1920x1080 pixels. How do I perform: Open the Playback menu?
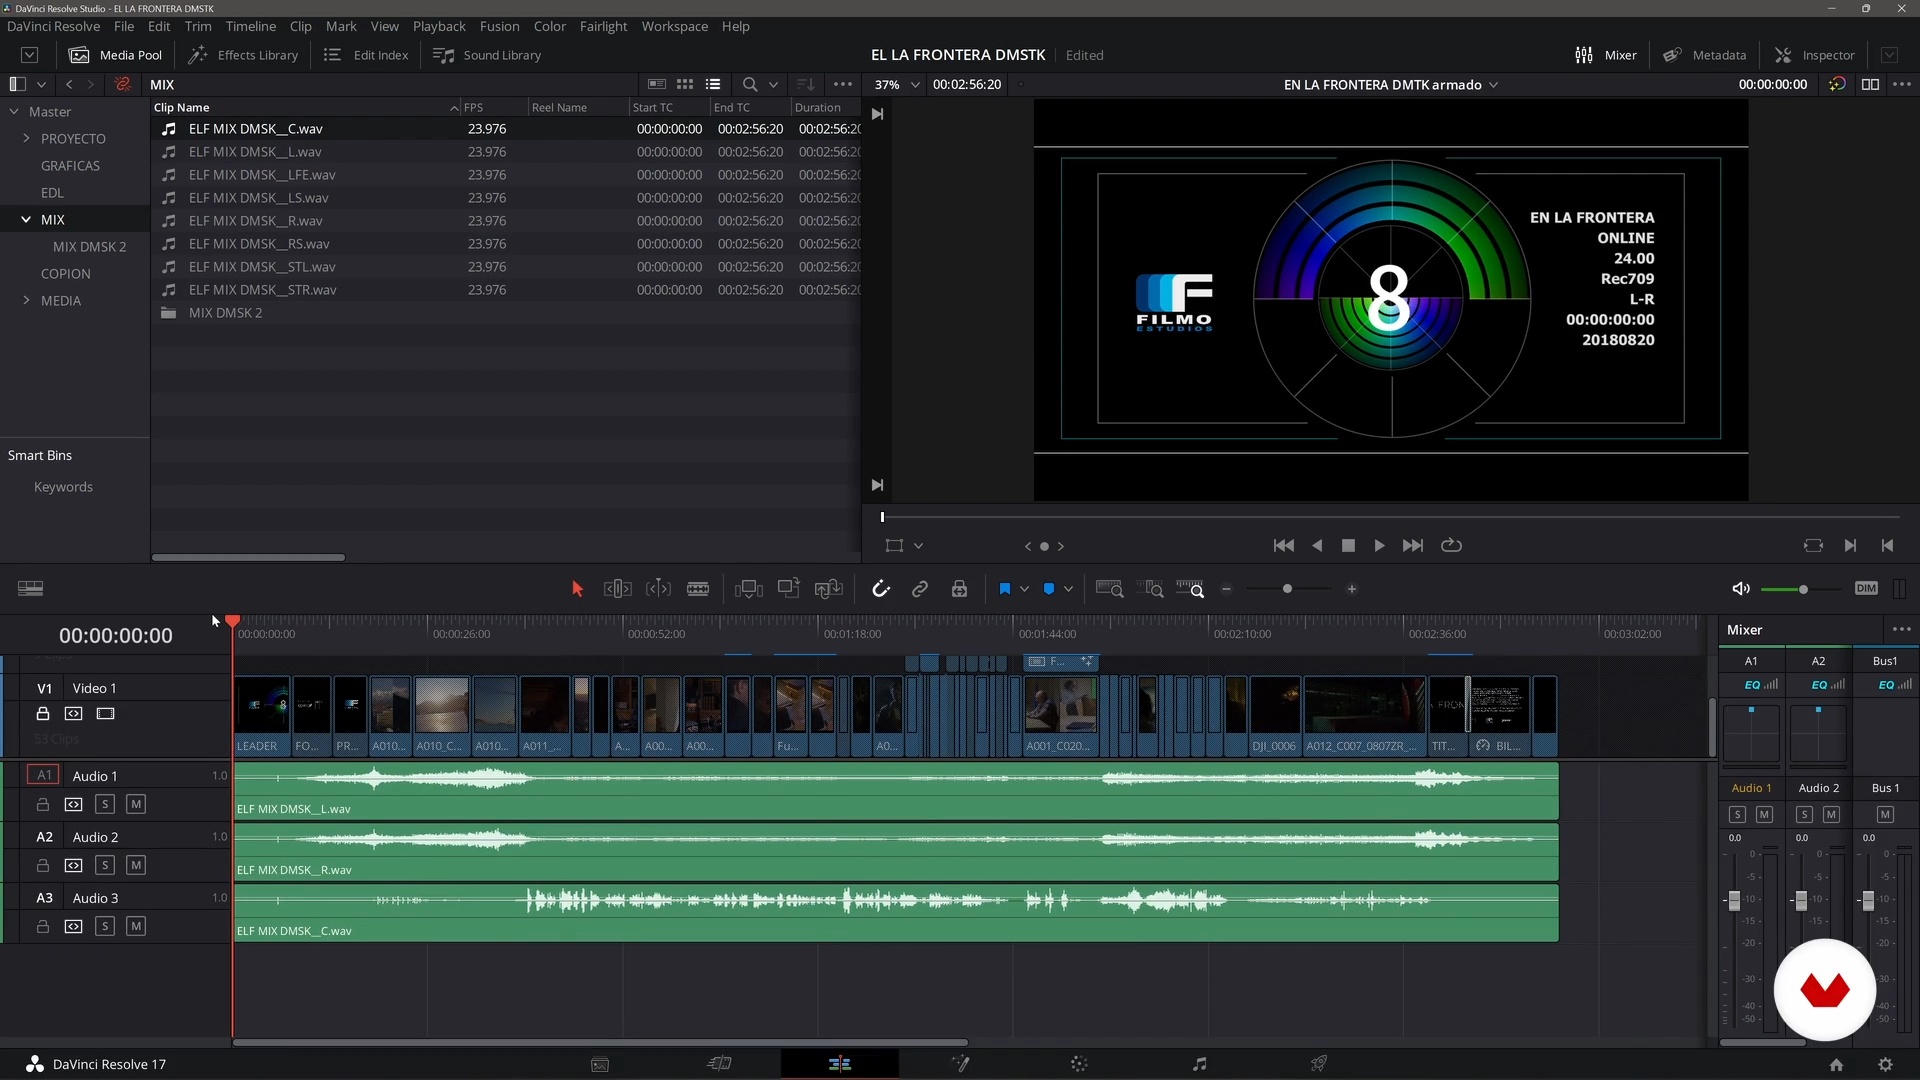click(439, 26)
